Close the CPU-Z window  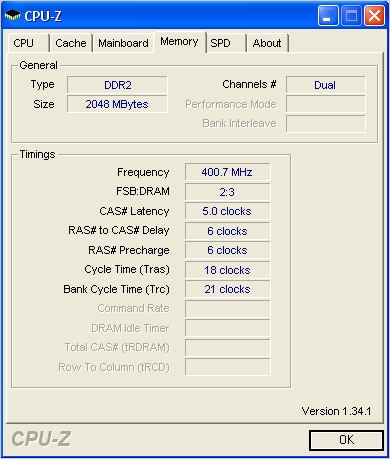(375, 15)
